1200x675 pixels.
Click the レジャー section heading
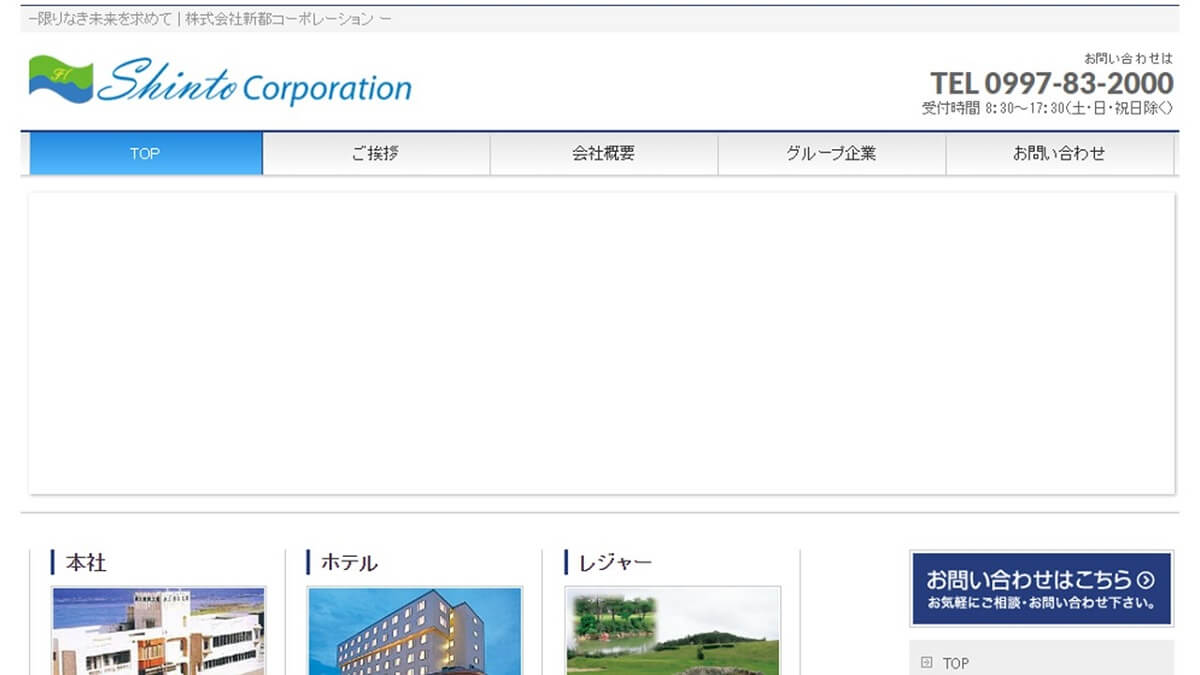coord(615,563)
